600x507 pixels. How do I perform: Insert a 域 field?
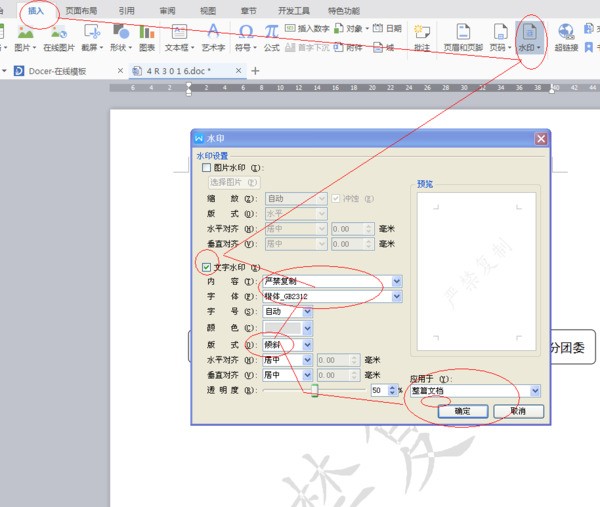(384, 47)
